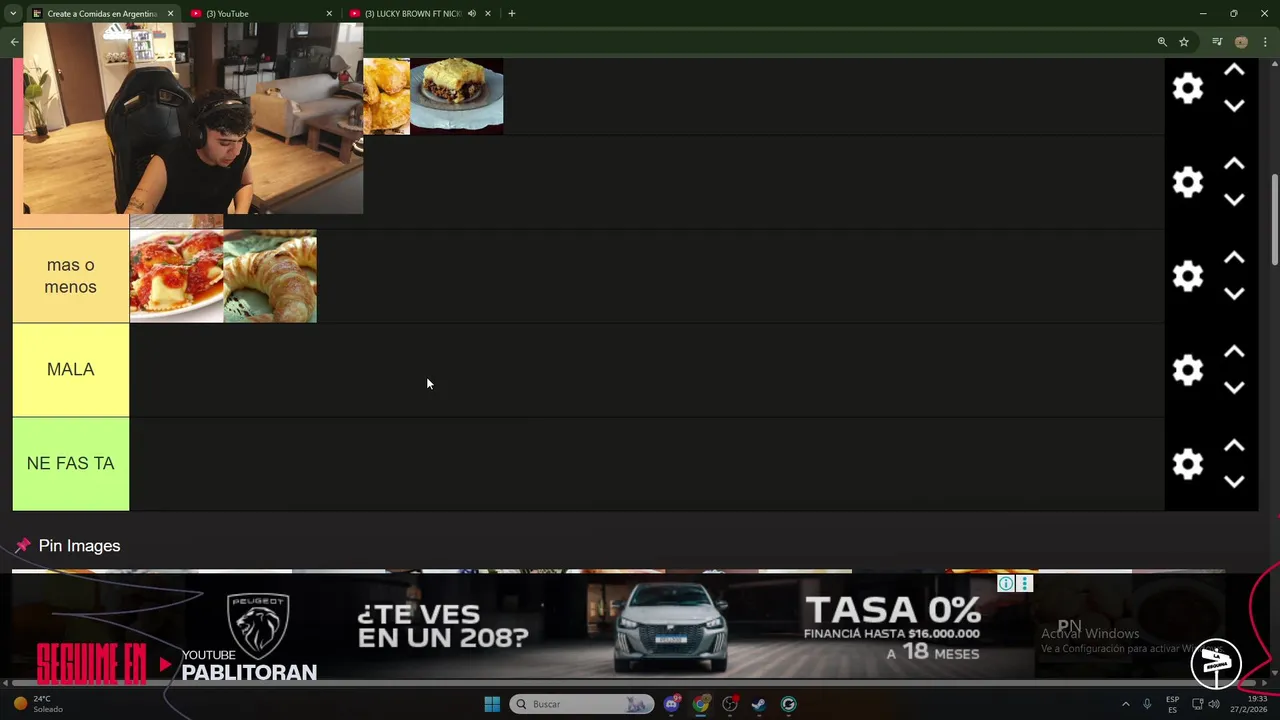Select the fried pastry image beside the shepherd's pie
Image resolution: width=1280 pixels, height=720 pixels.
tap(387, 96)
